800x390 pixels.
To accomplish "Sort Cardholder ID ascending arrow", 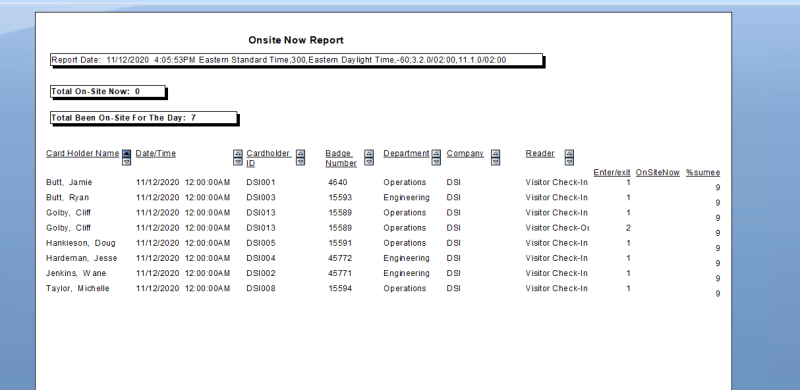I will coord(301,154).
